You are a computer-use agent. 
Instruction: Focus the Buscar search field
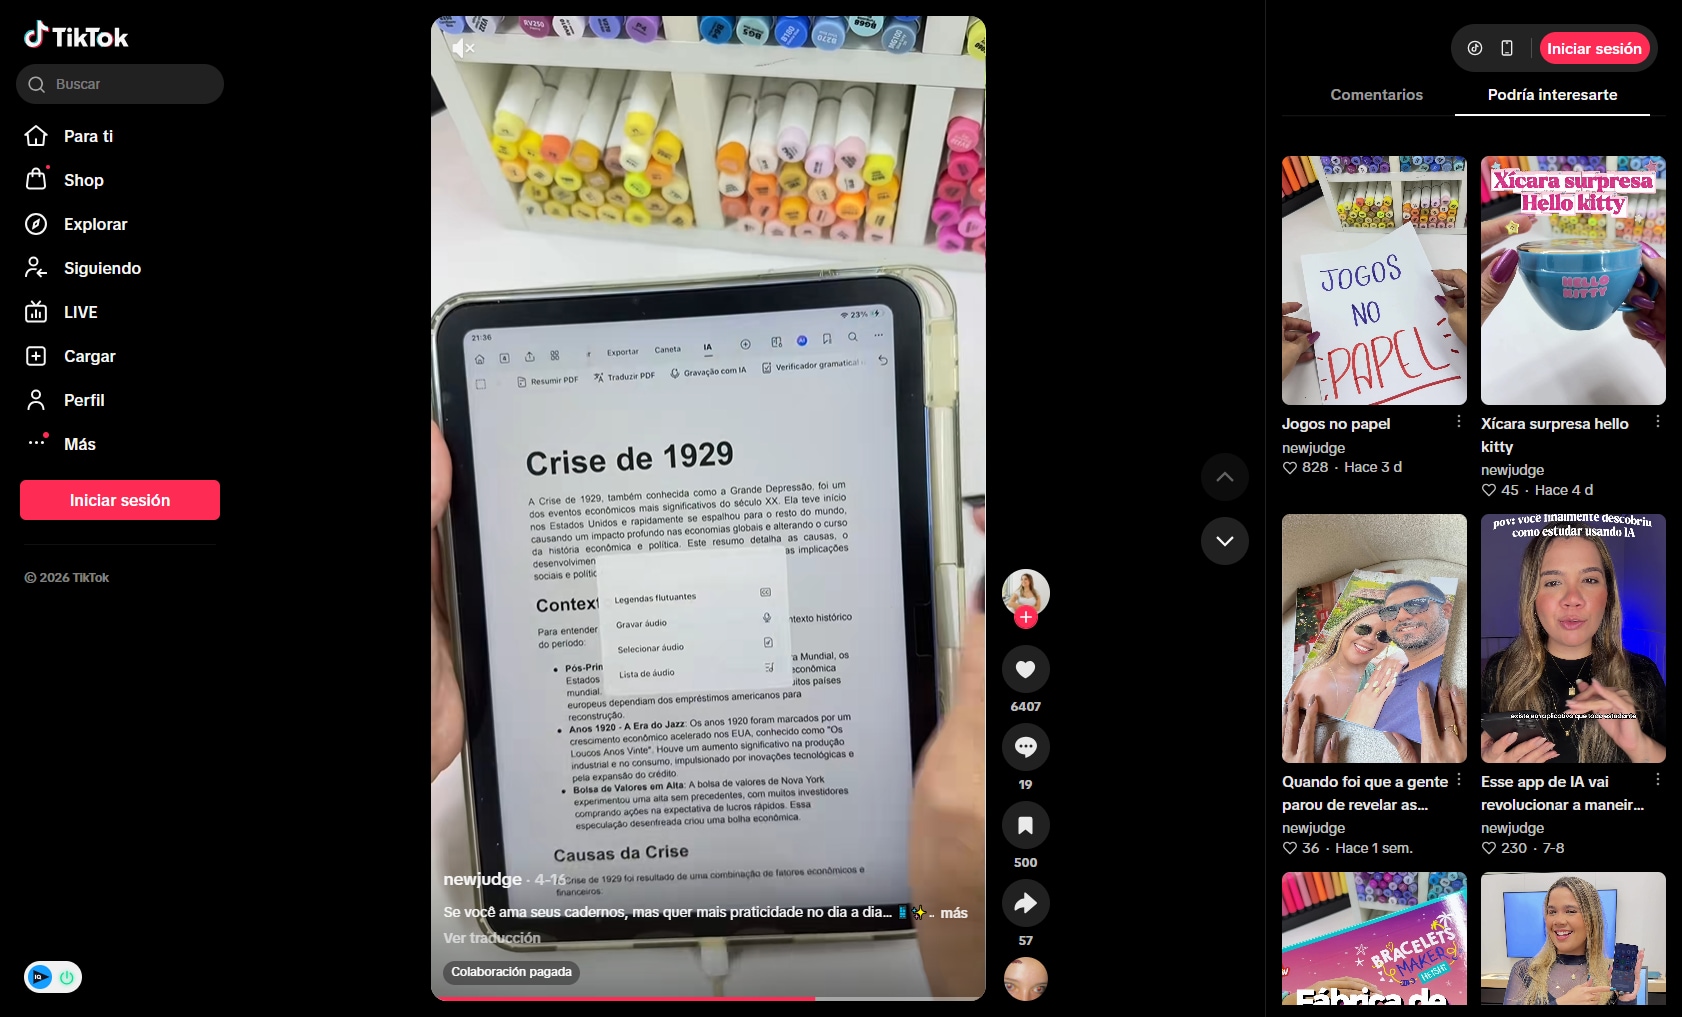click(120, 84)
